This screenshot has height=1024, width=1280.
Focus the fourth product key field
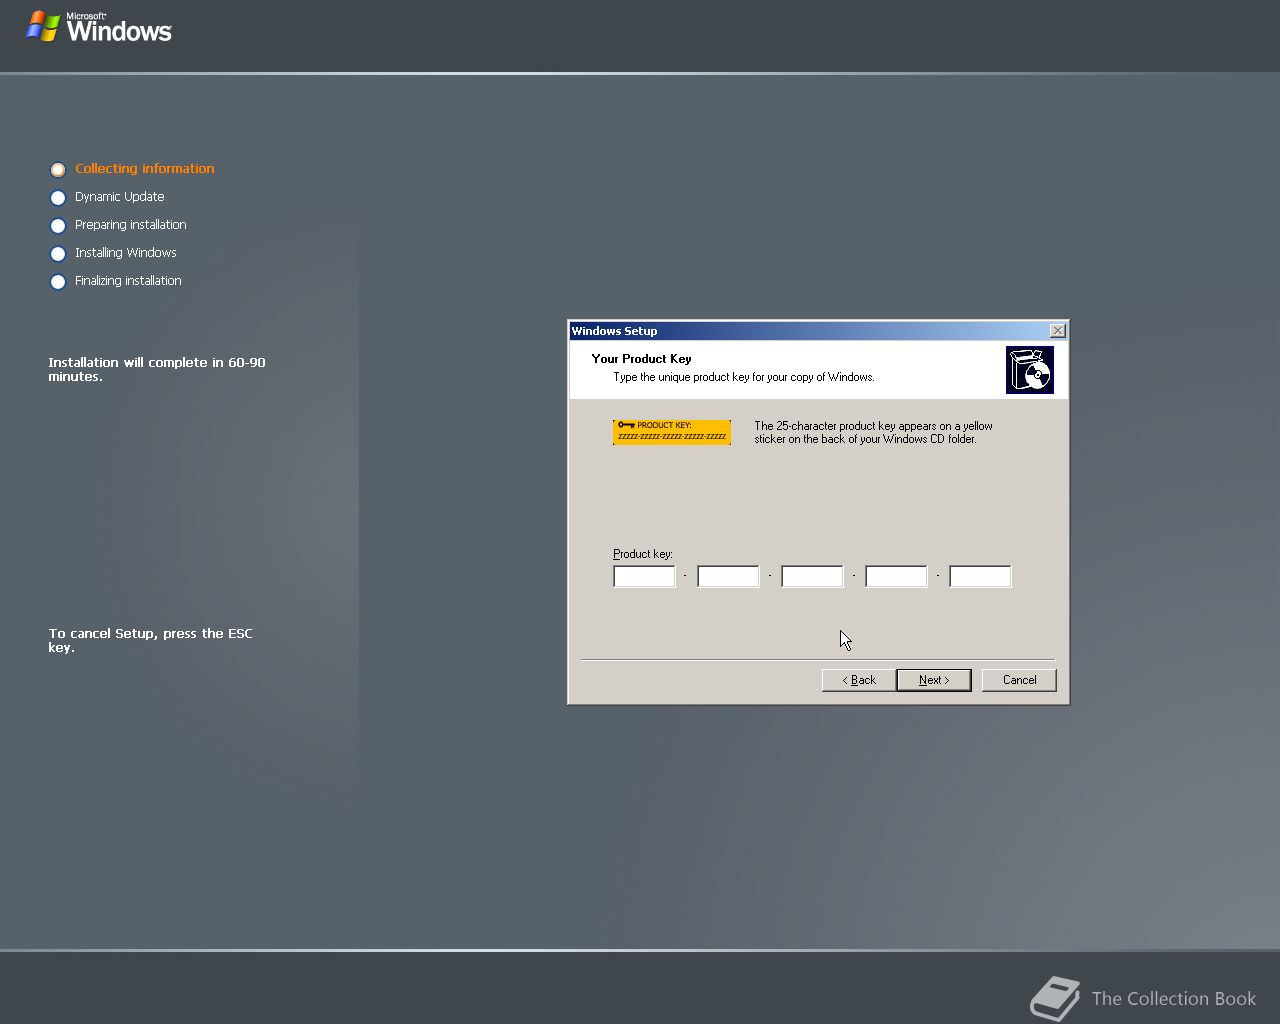coord(896,576)
